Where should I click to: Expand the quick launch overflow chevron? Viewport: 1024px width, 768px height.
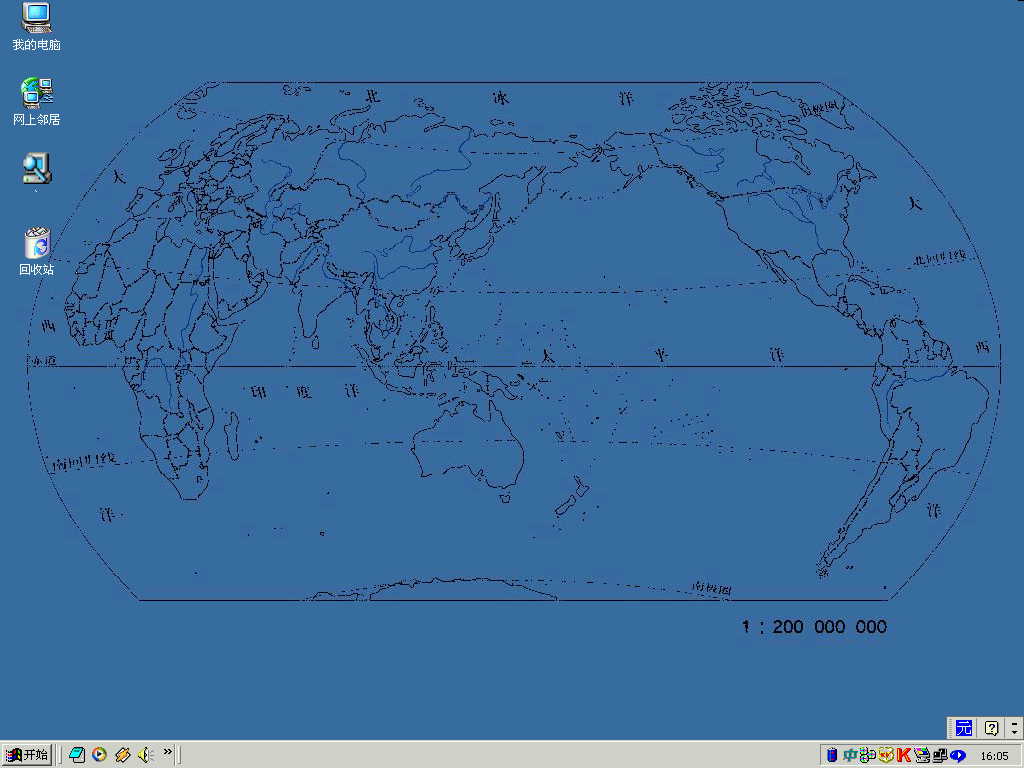tap(167, 752)
